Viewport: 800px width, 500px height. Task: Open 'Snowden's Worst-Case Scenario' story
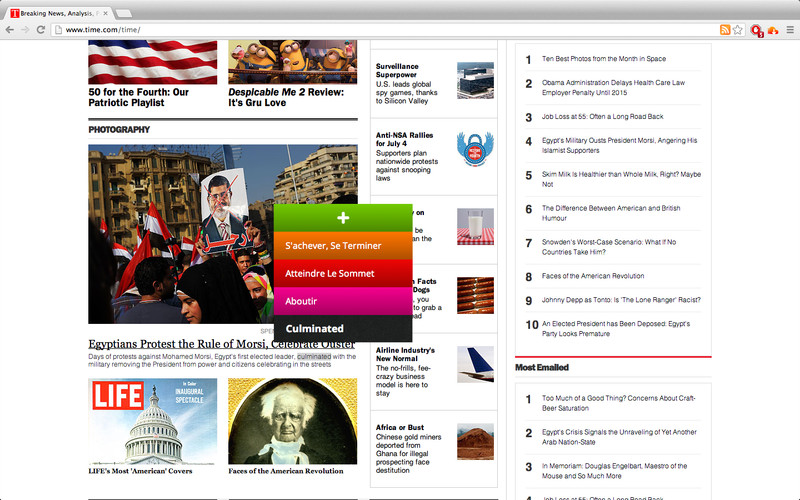click(609, 247)
